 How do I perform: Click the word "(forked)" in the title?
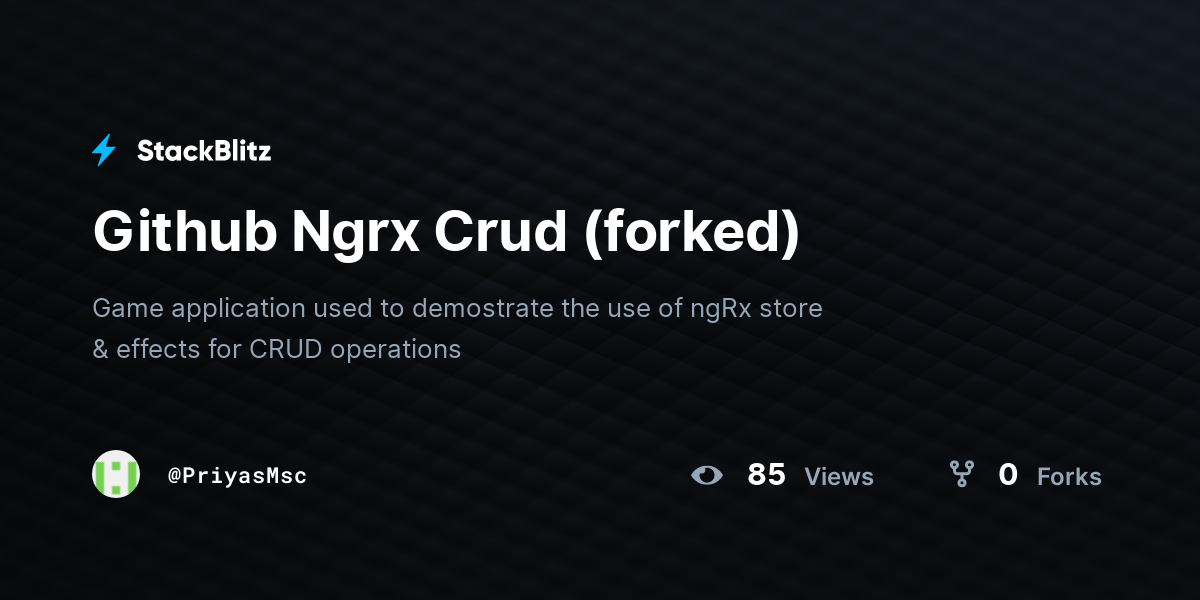click(692, 232)
